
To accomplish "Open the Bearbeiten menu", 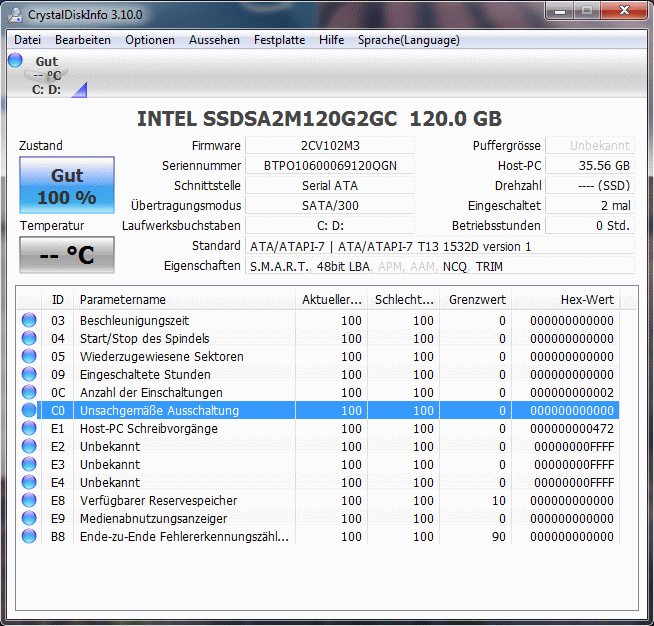I will tap(83, 40).
